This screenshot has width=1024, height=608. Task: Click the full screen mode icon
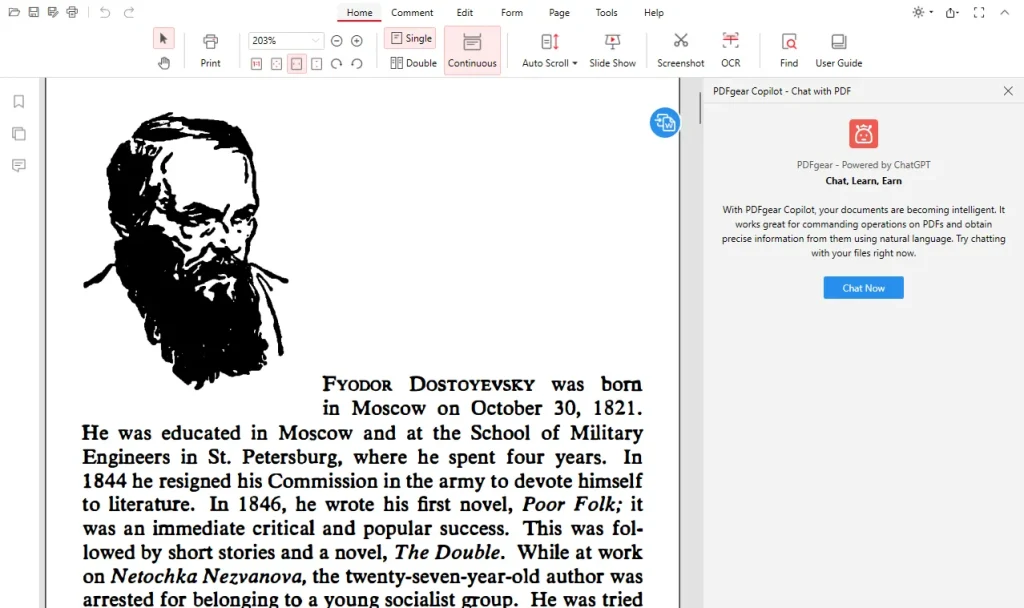click(x=978, y=12)
